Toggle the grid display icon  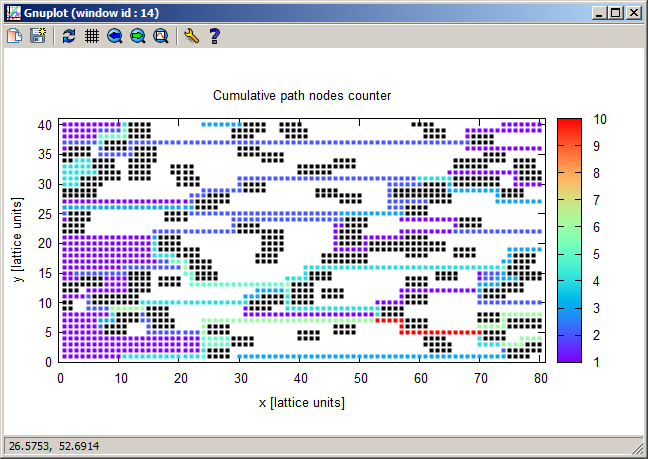[91, 35]
